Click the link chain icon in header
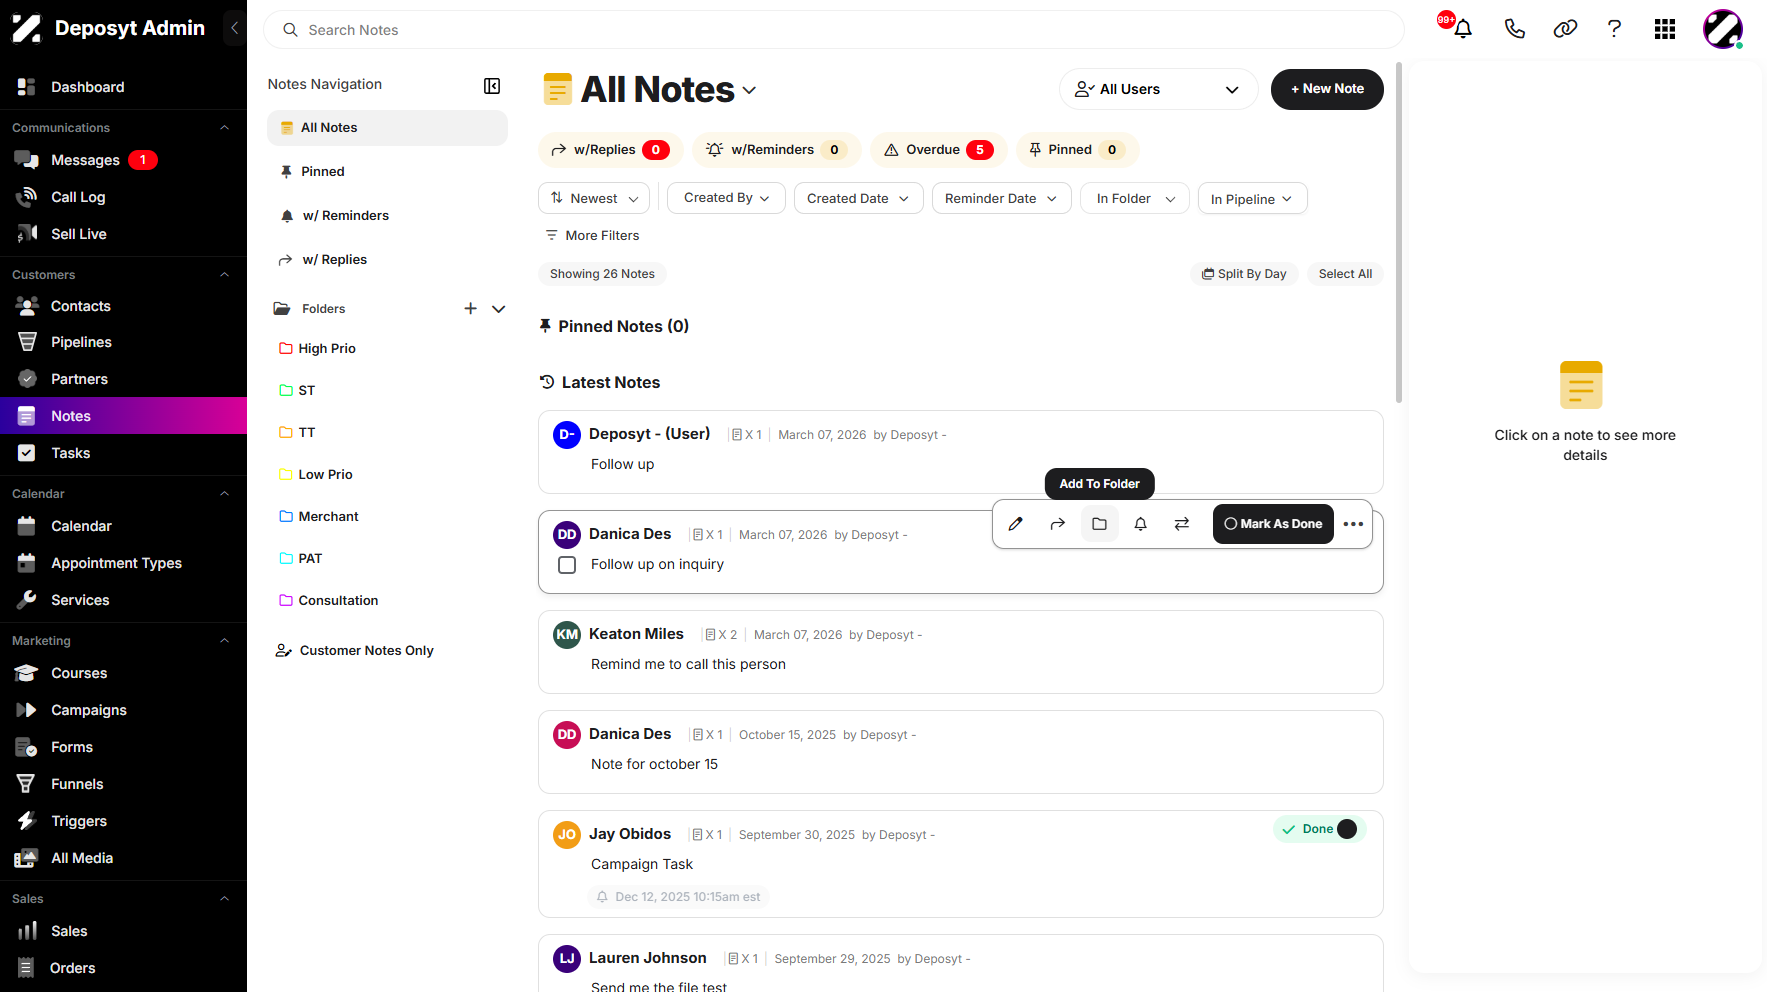This screenshot has height=992, width=1767. [x=1565, y=29]
